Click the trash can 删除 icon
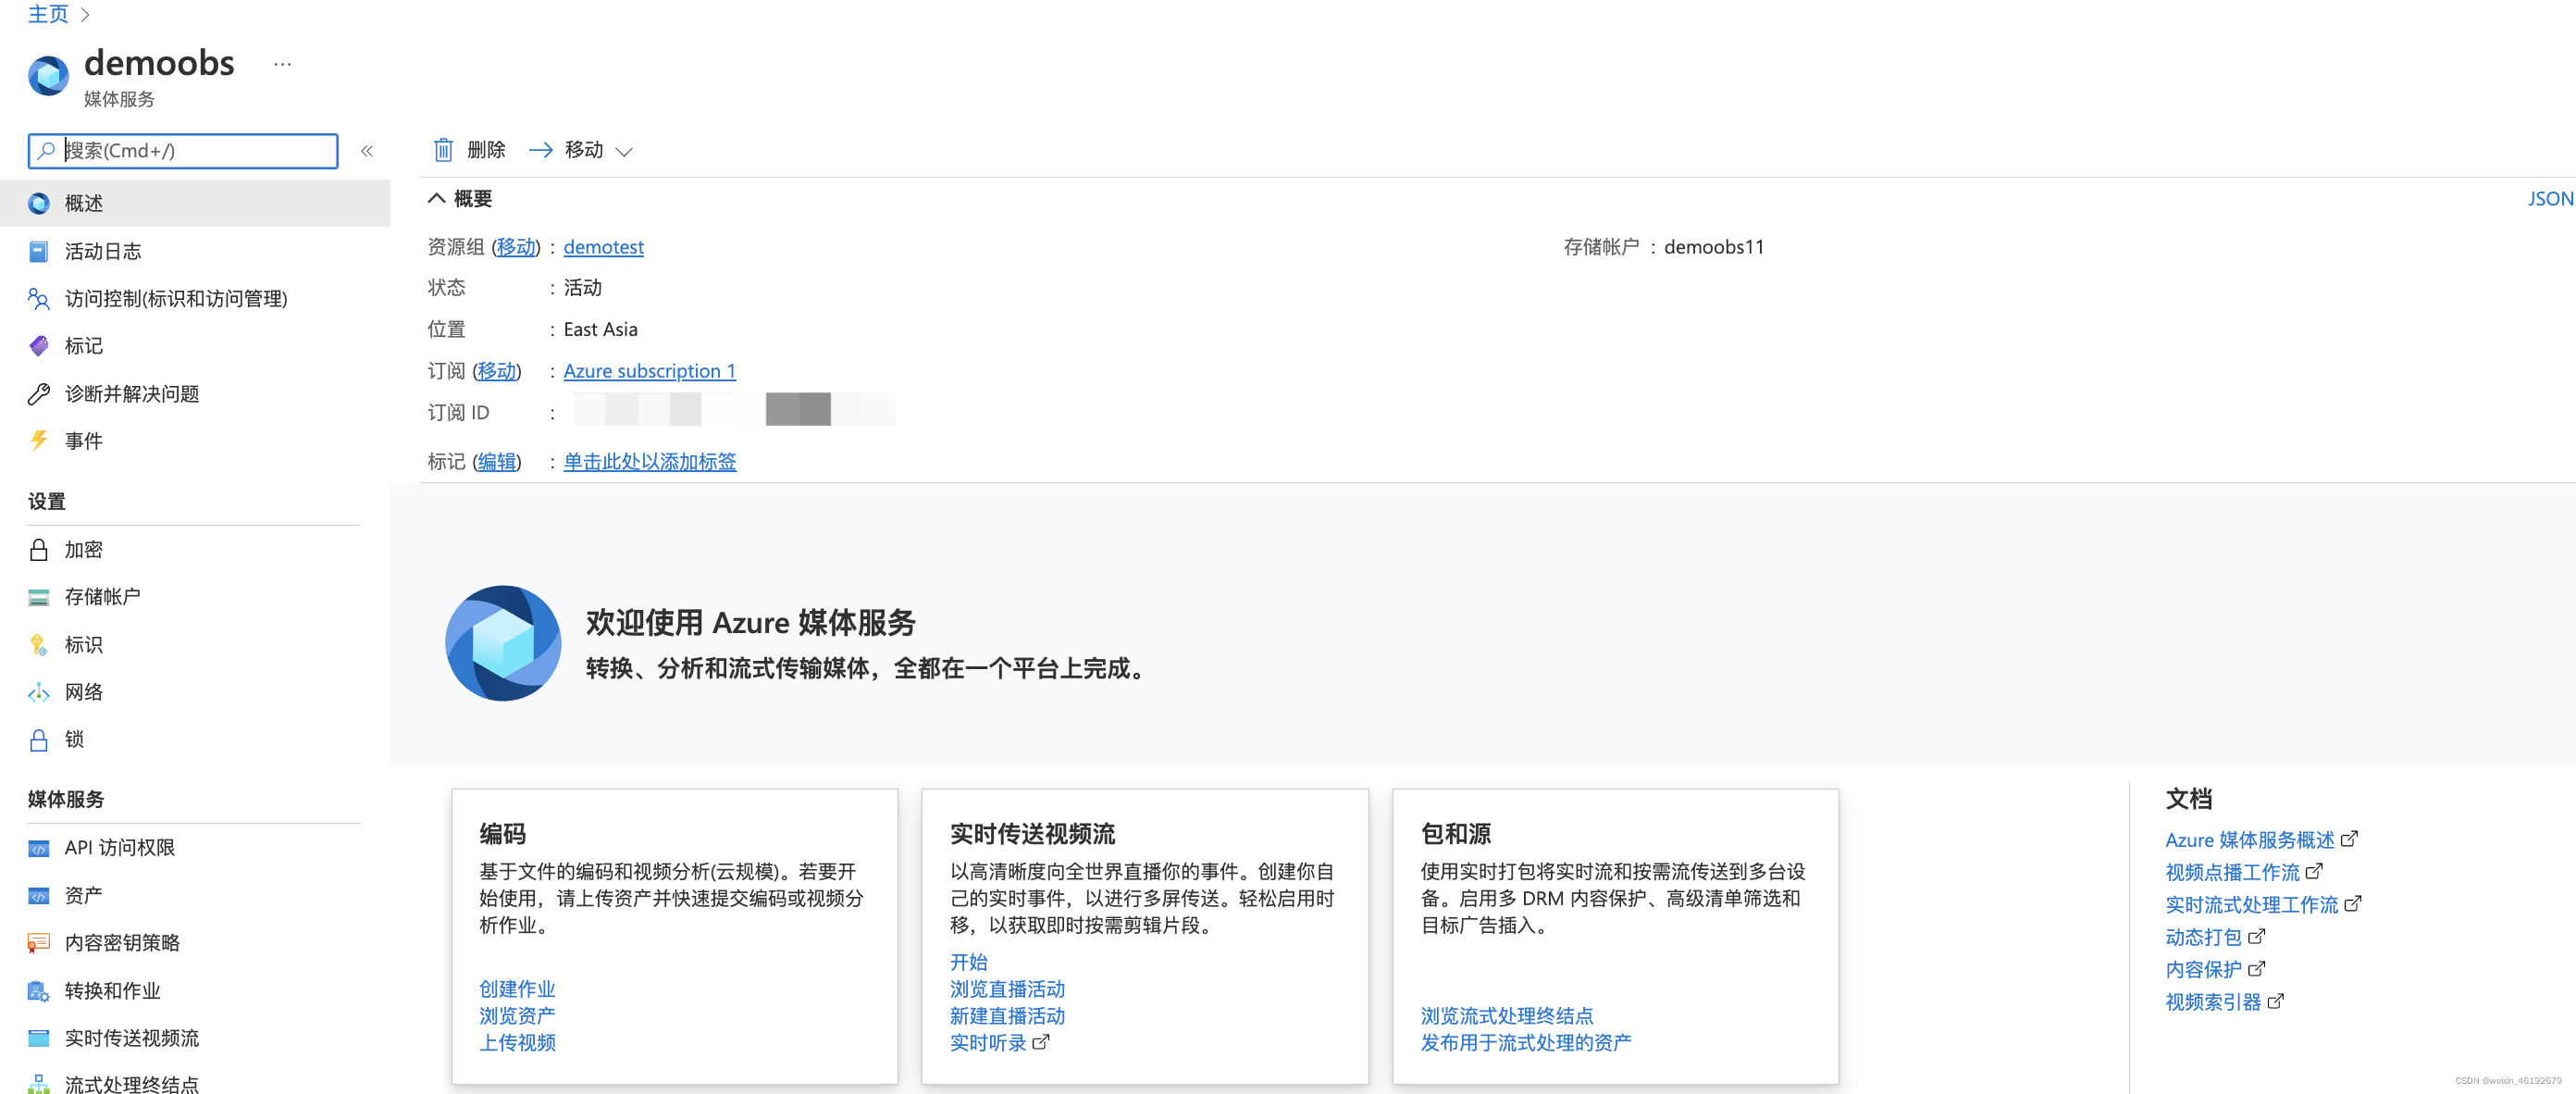Viewport: 2576px width, 1094px height. (443, 150)
